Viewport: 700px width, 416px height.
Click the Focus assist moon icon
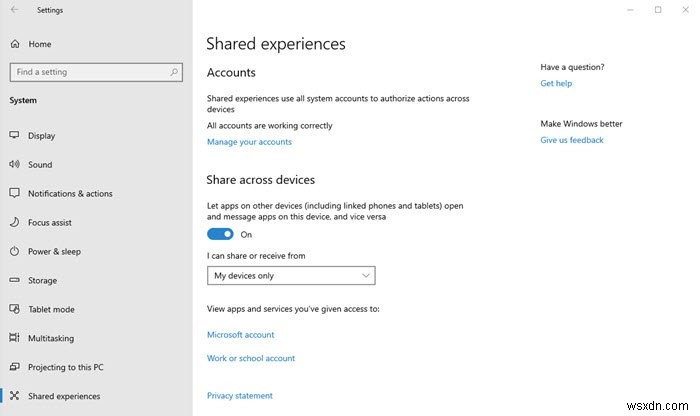click(x=15, y=223)
